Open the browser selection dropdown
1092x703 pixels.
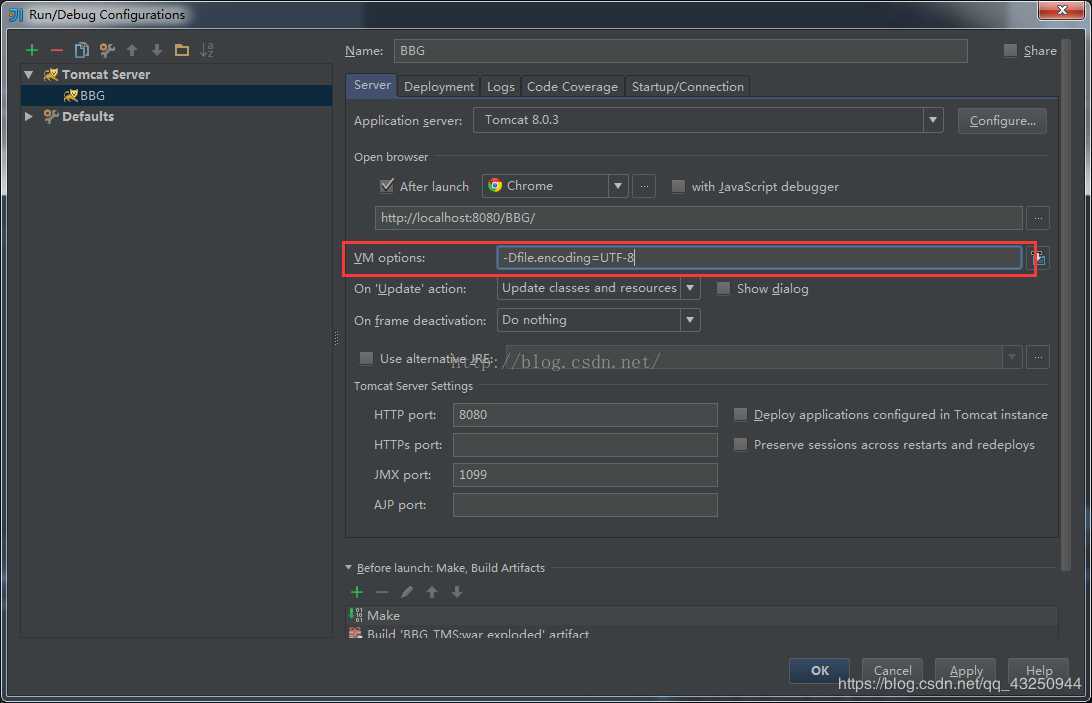click(618, 186)
